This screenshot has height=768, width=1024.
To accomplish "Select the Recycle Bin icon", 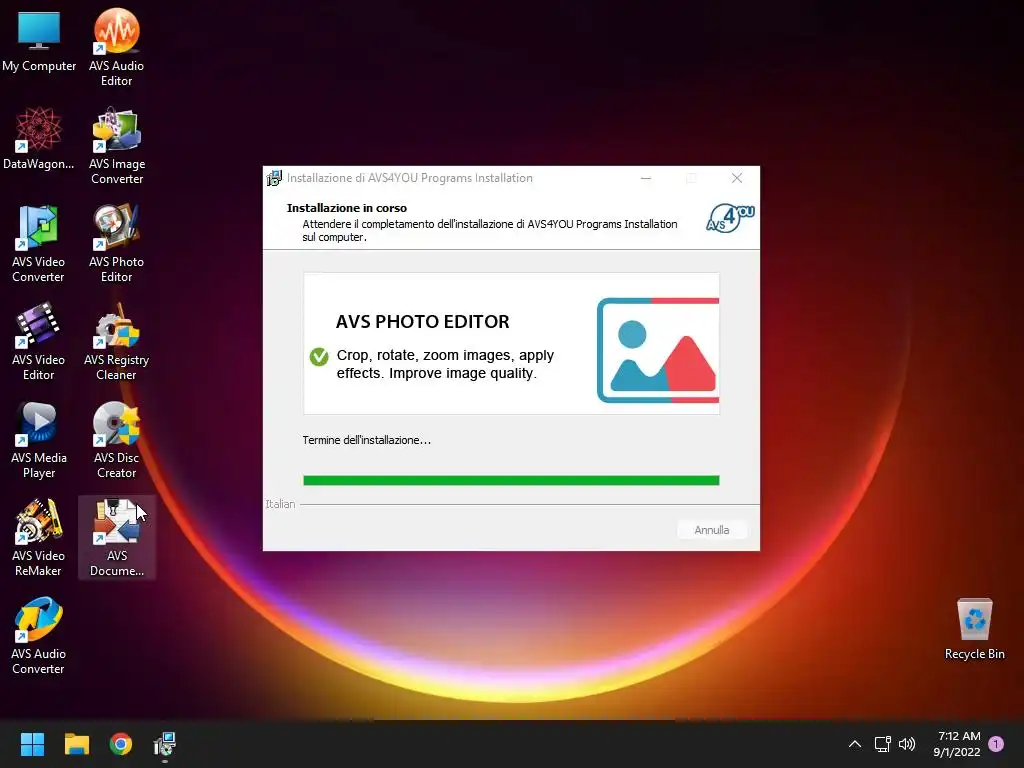I will click(974, 630).
